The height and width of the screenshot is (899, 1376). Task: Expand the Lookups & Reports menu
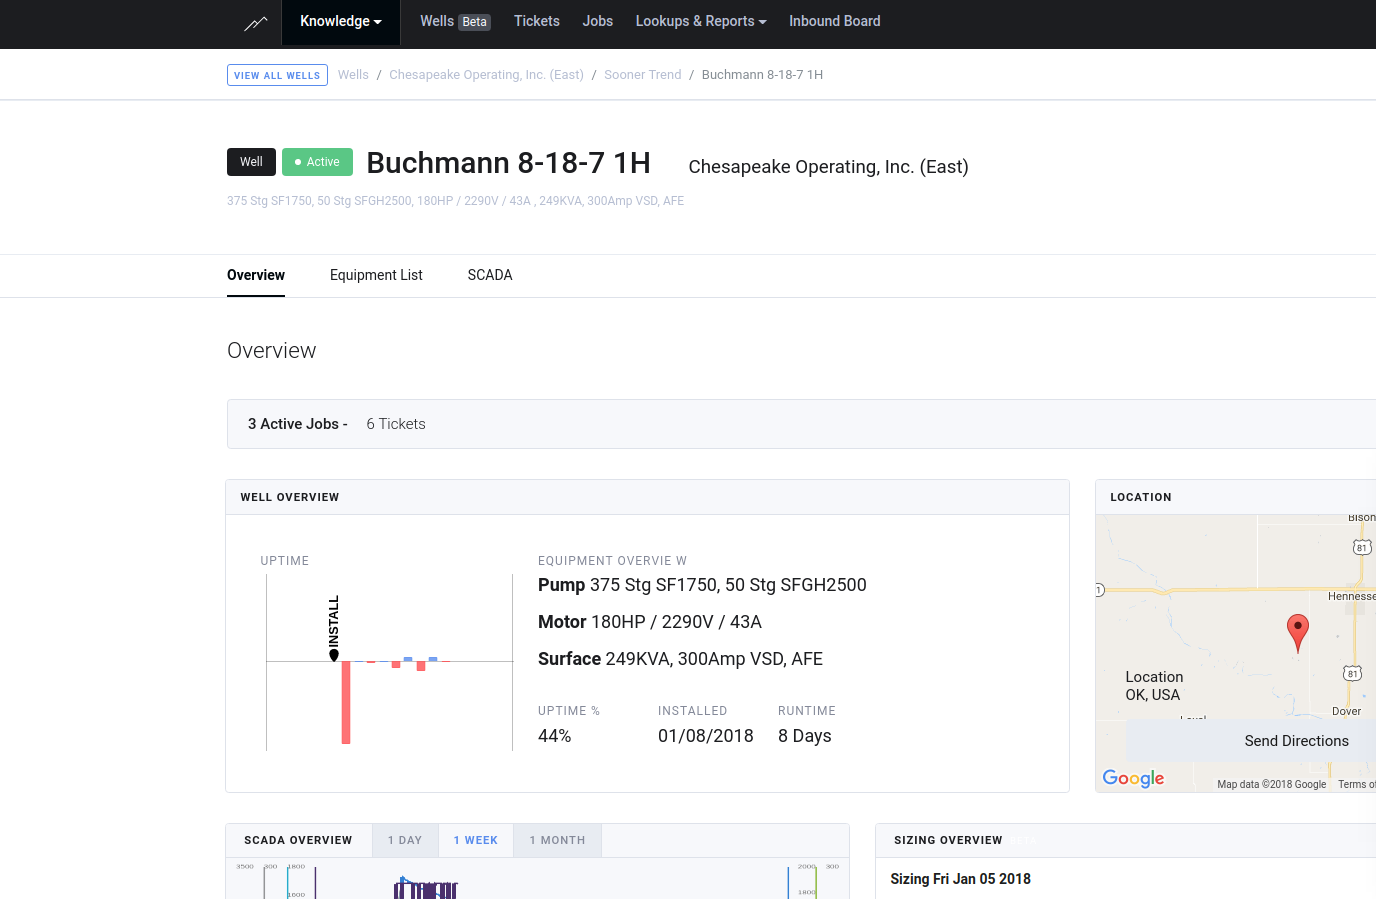tap(700, 20)
